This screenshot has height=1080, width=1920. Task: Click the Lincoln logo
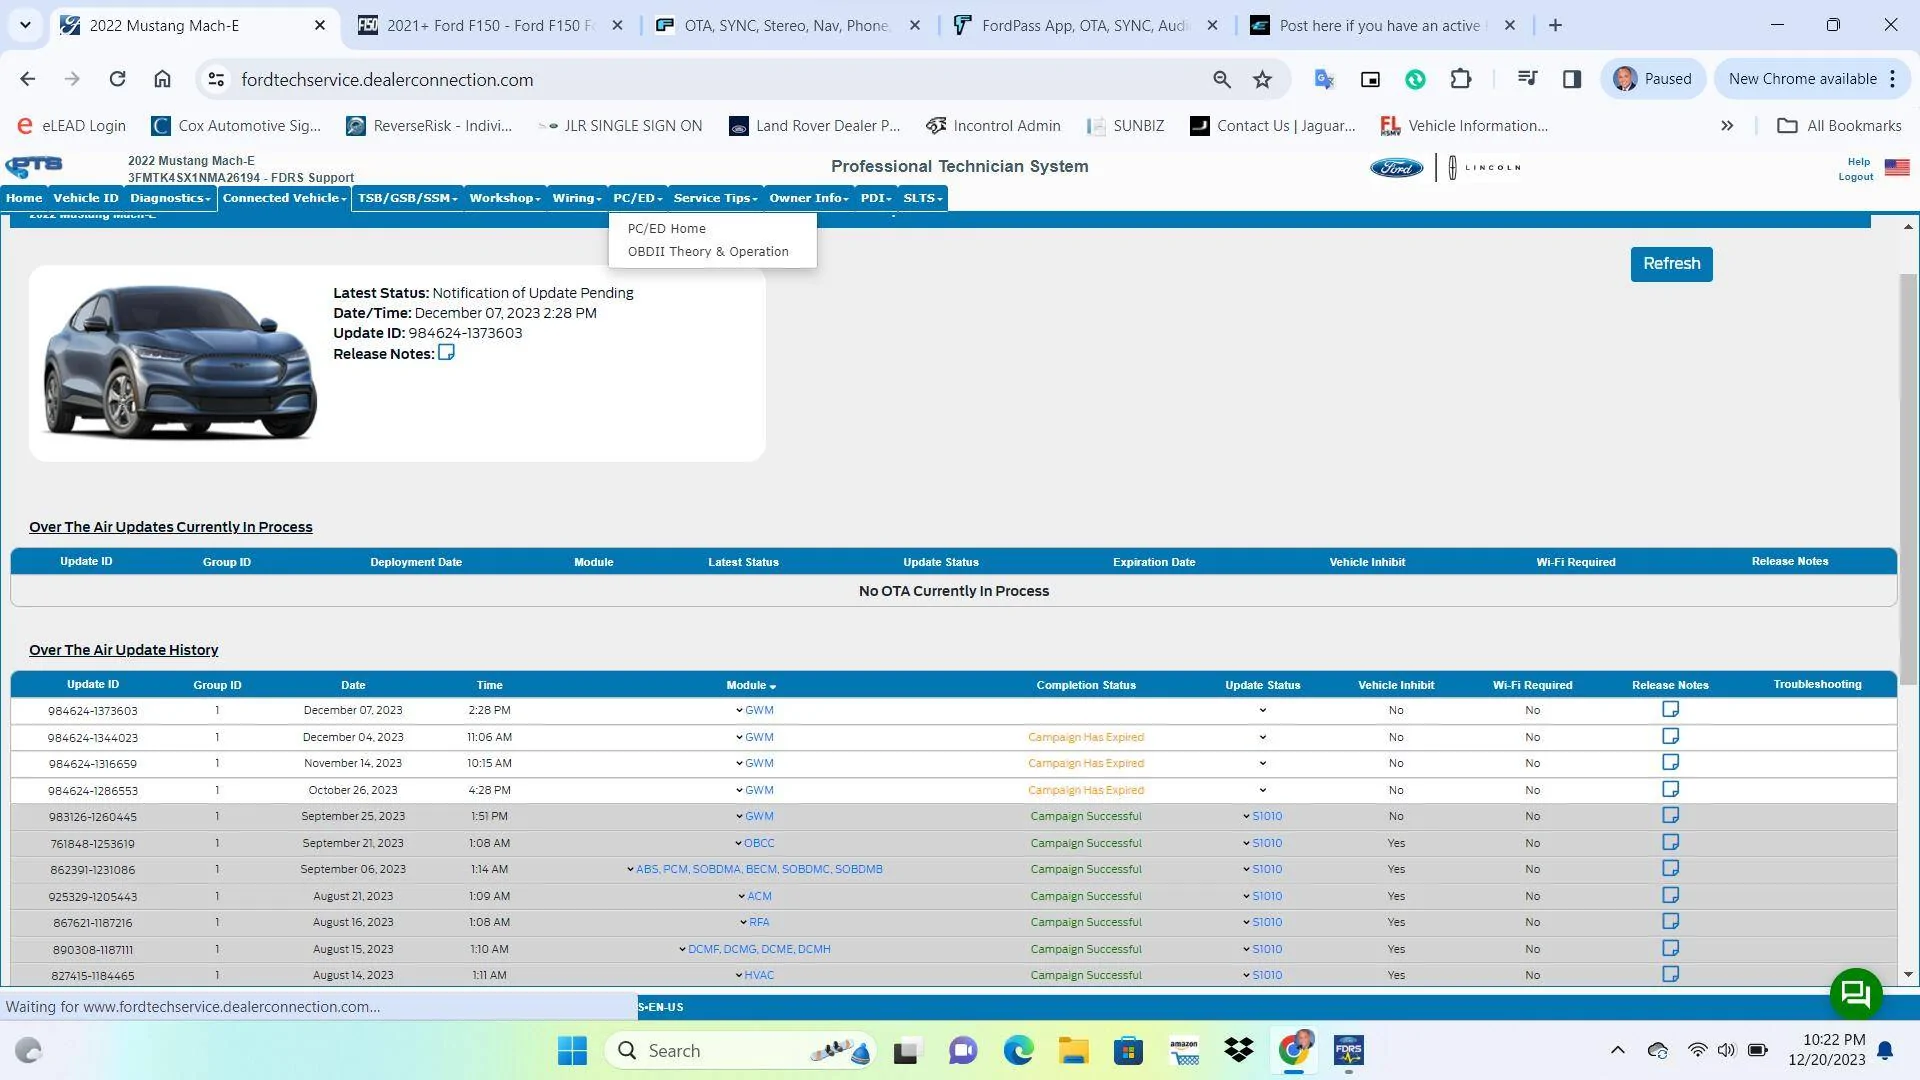coord(1484,168)
